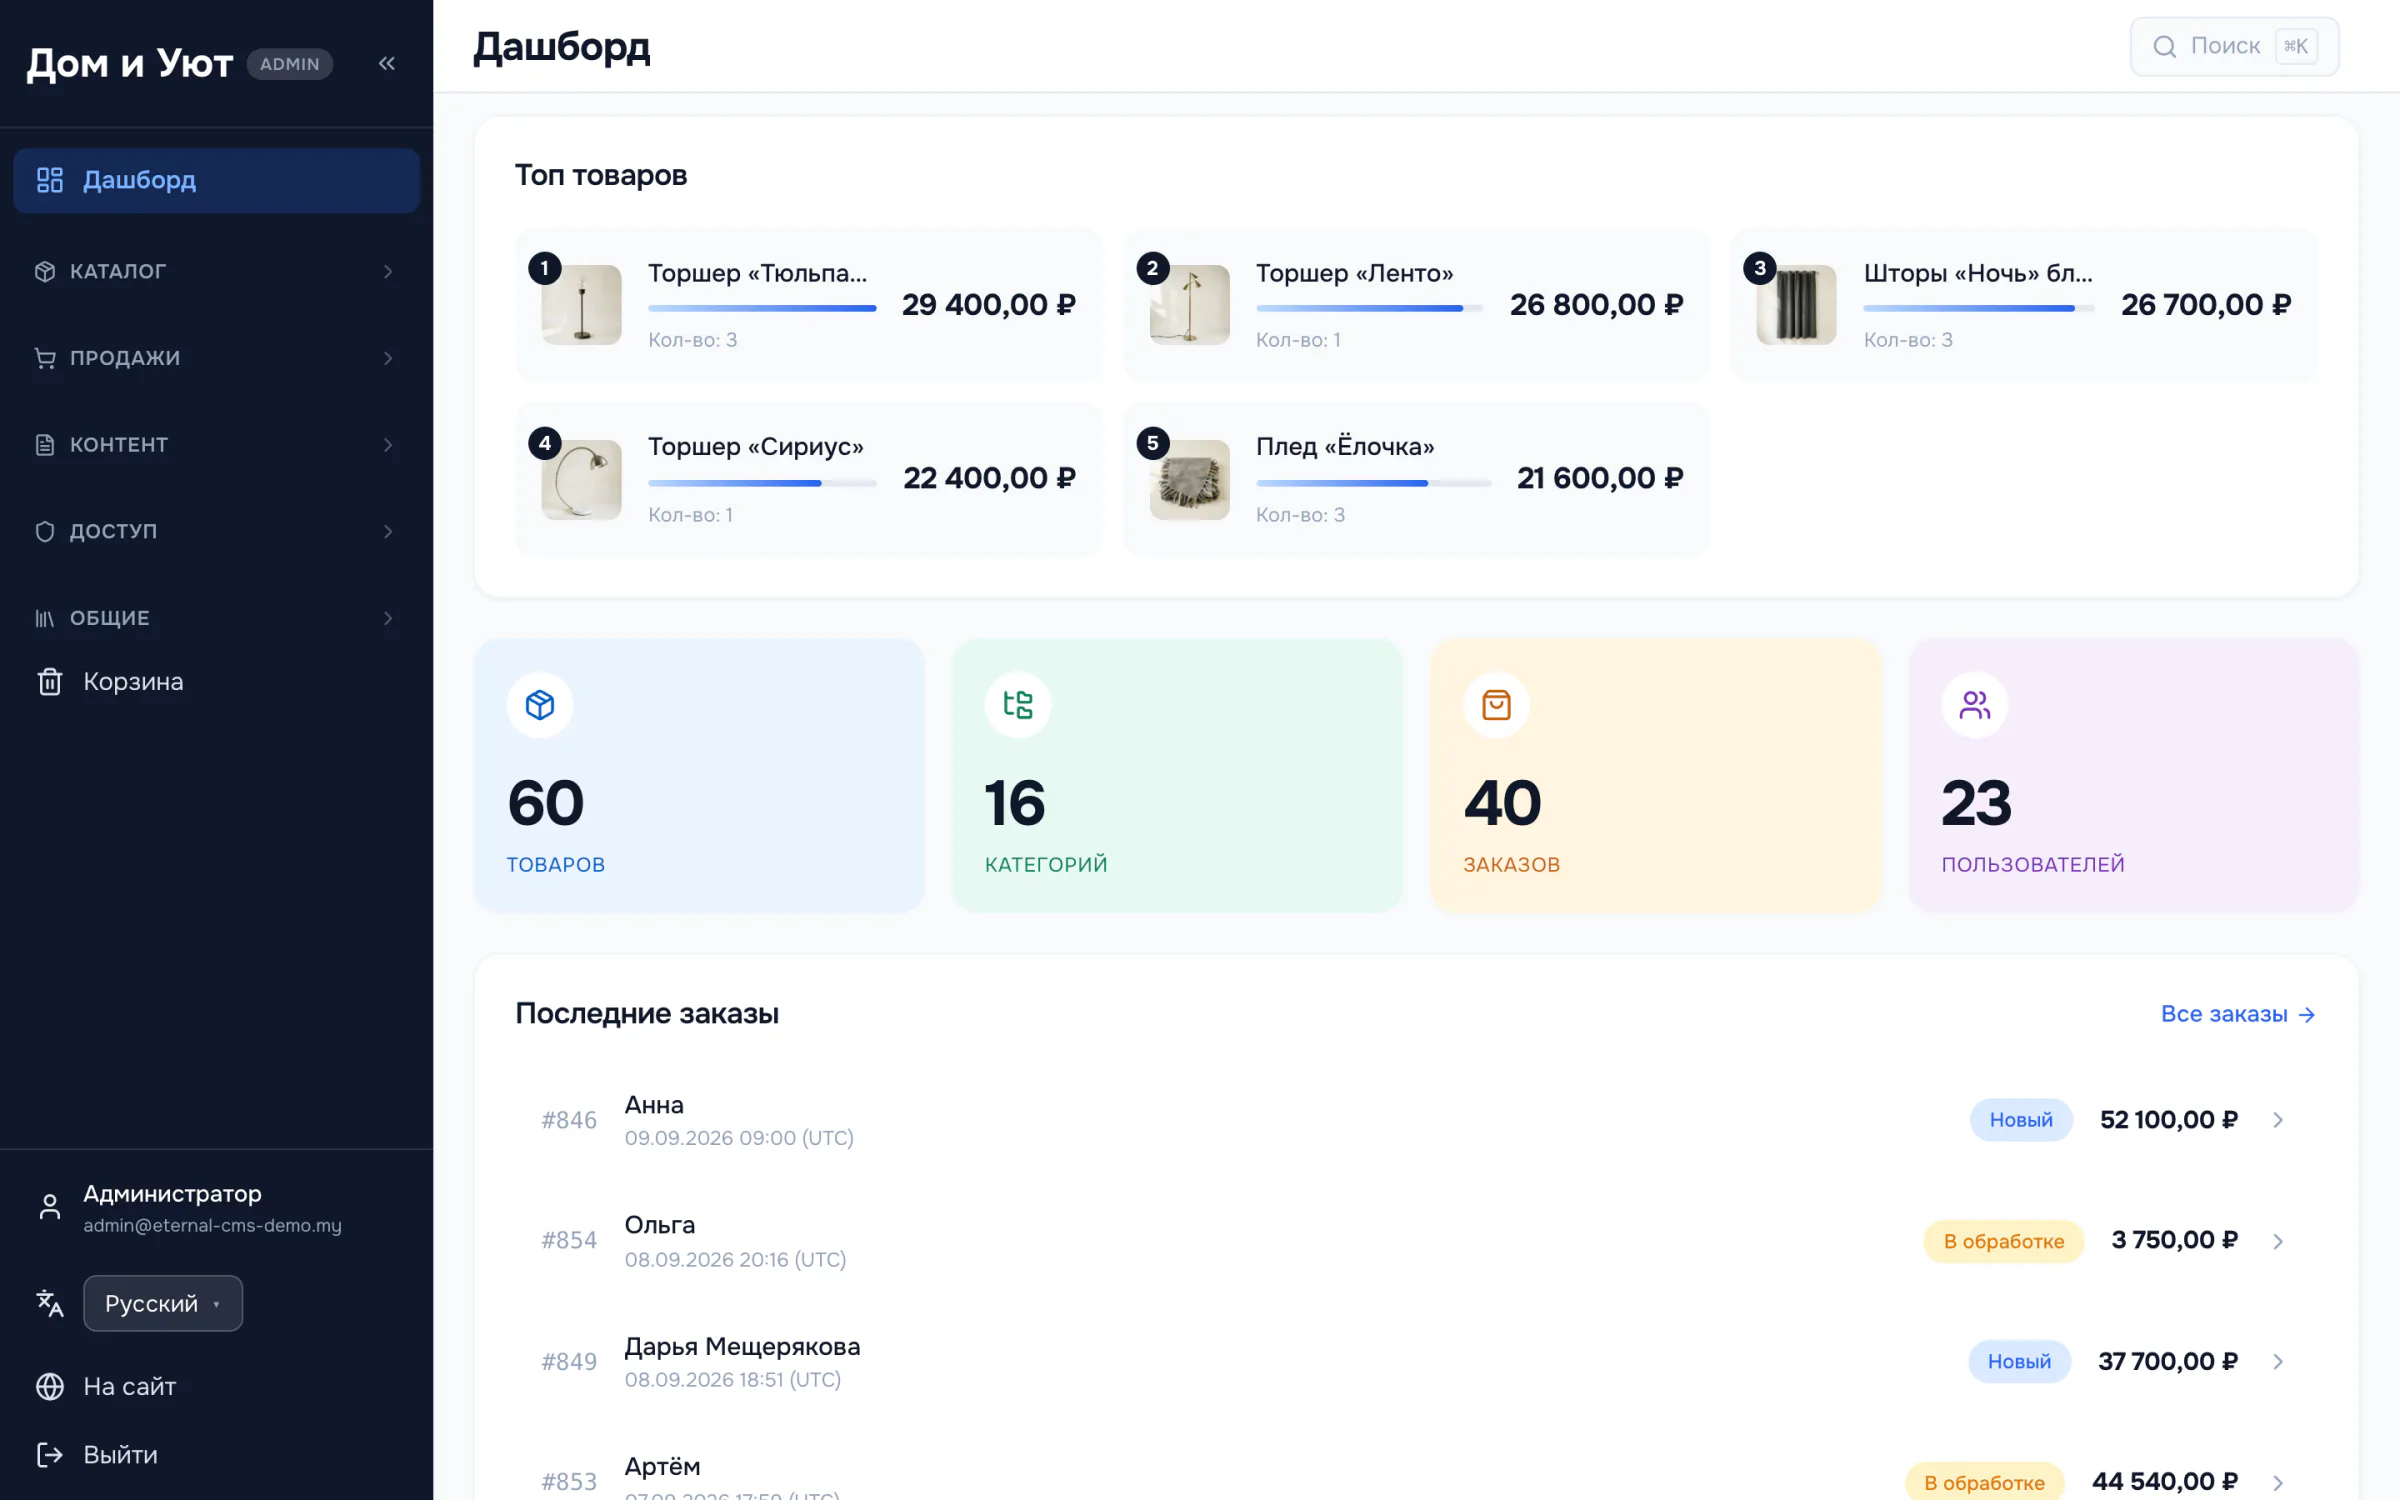Expand the Доступ section chevron
Image resolution: width=2400 pixels, height=1500 pixels.
pyautogui.click(x=388, y=531)
